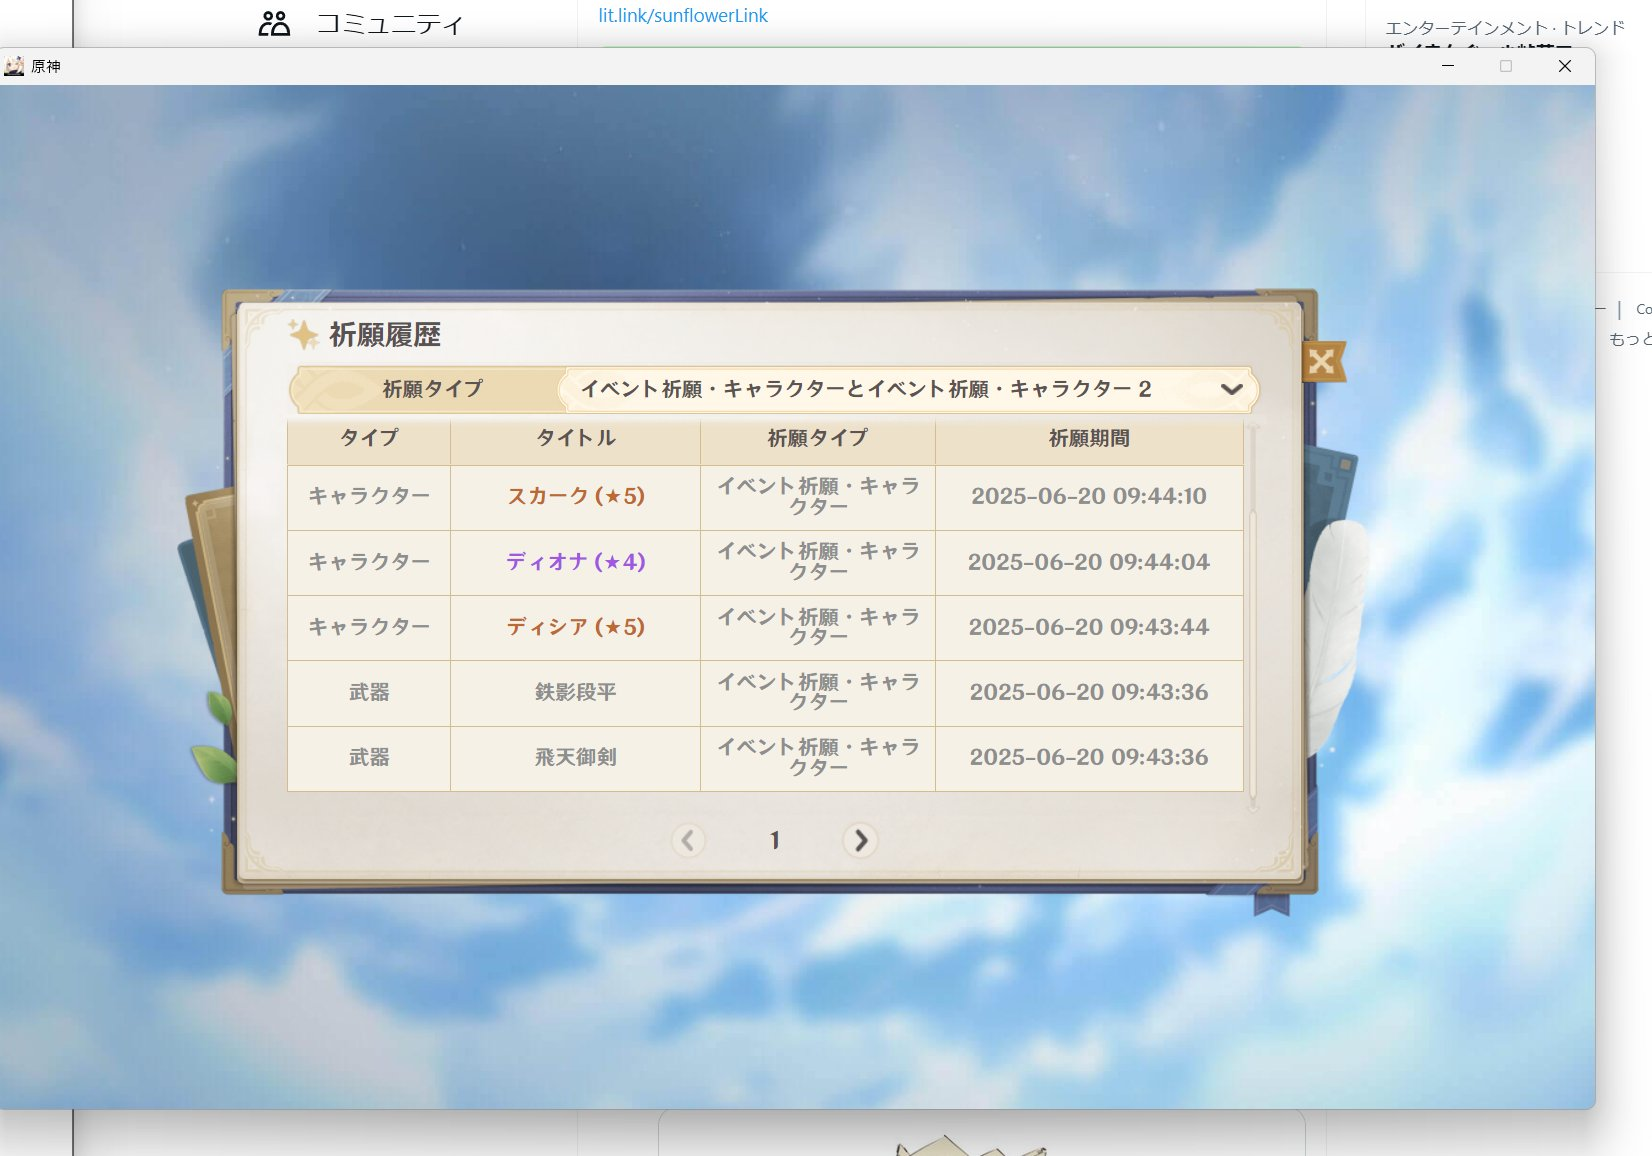Click the タイプ column header
Viewport: 1652px width, 1156px height.
tap(369, 438)
